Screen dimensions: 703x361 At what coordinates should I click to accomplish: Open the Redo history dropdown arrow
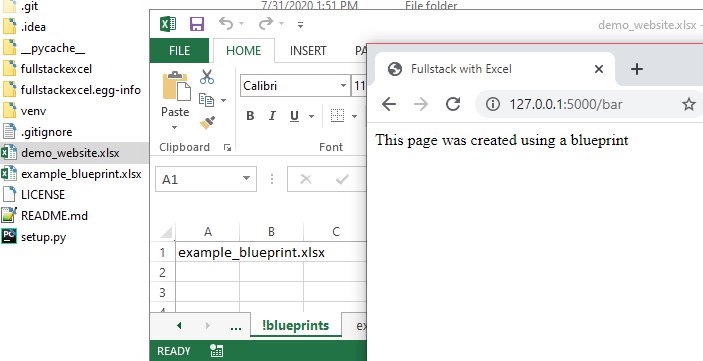tap(282, 24)
